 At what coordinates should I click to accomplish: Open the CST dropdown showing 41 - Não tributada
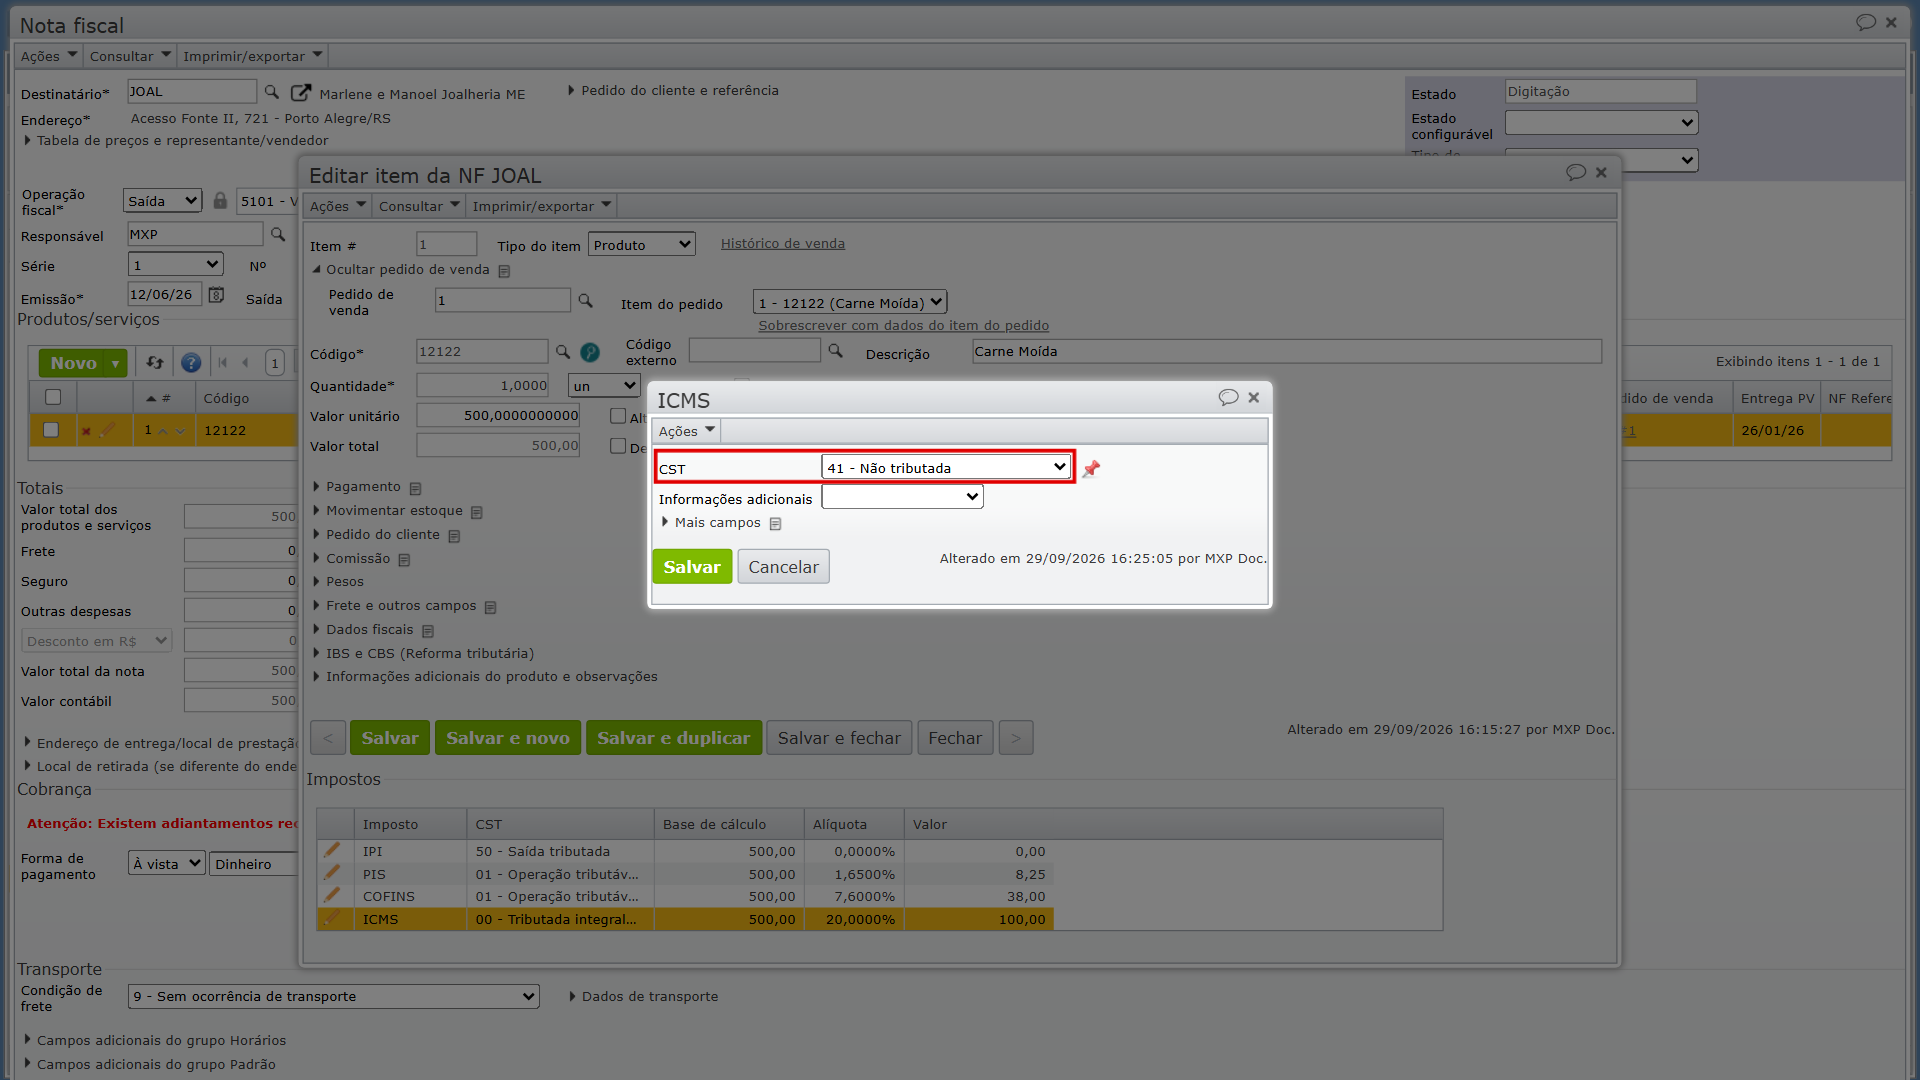tap(946, 467)
